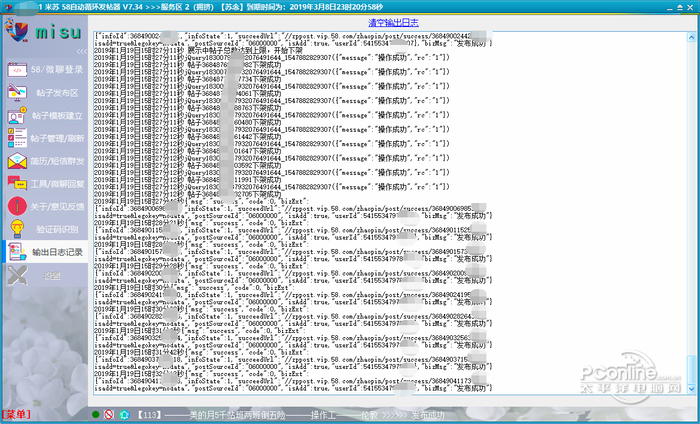The width and height of the screenshot is (700, 424).
Task: Open 帖子模板建立 template builder
Action: pos(45,116)
